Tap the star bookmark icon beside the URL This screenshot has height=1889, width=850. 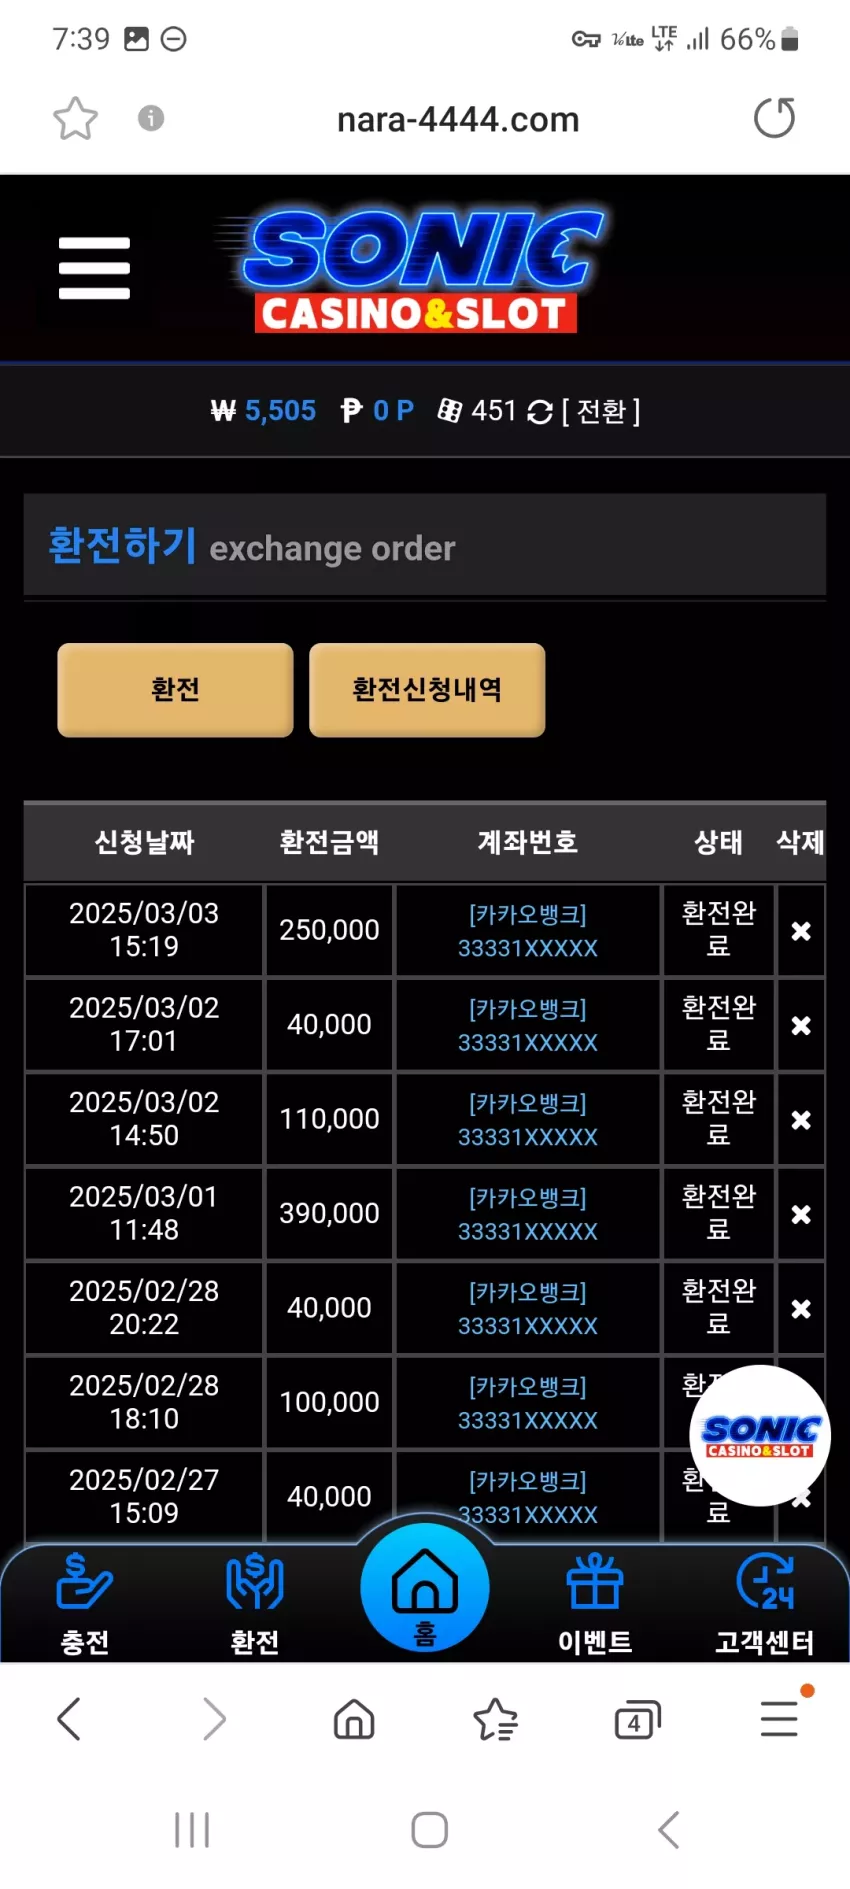[x=75, y=119]
